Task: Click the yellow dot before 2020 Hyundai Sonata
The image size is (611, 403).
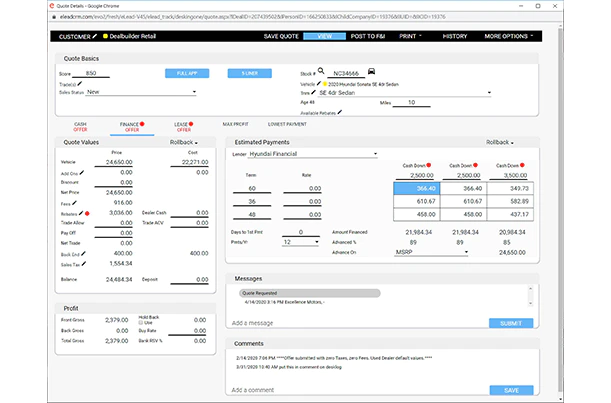Action: pyautogui.click(x=325, y=84)
